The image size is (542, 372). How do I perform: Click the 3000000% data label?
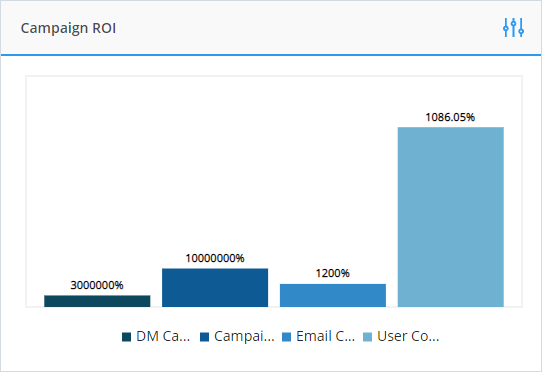coord(97,285)
